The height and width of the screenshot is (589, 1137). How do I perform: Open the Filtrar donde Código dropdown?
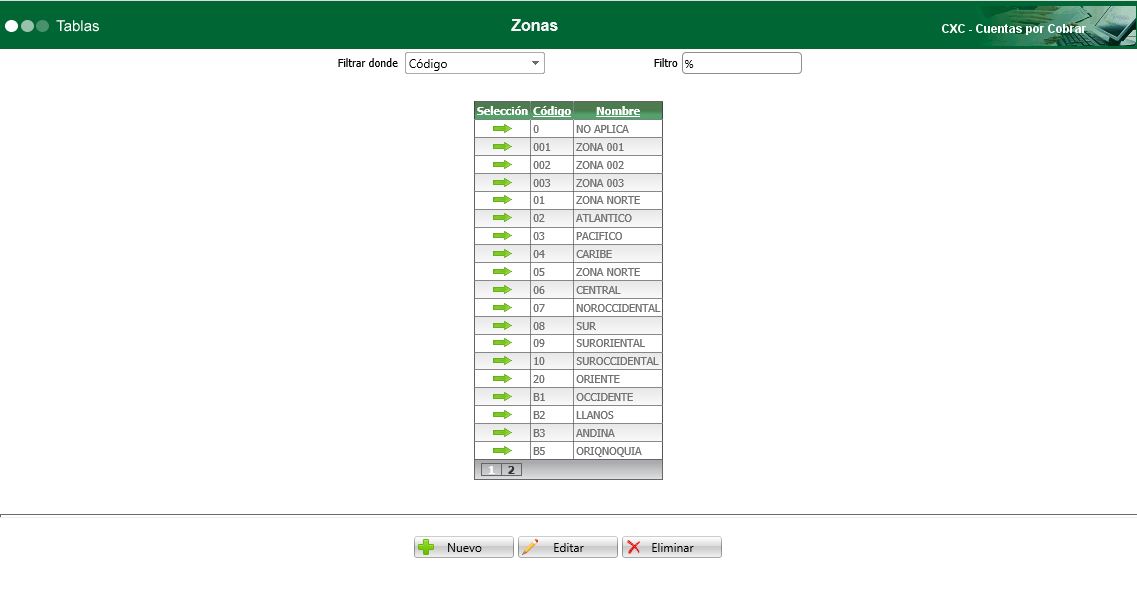click(474, 63)
